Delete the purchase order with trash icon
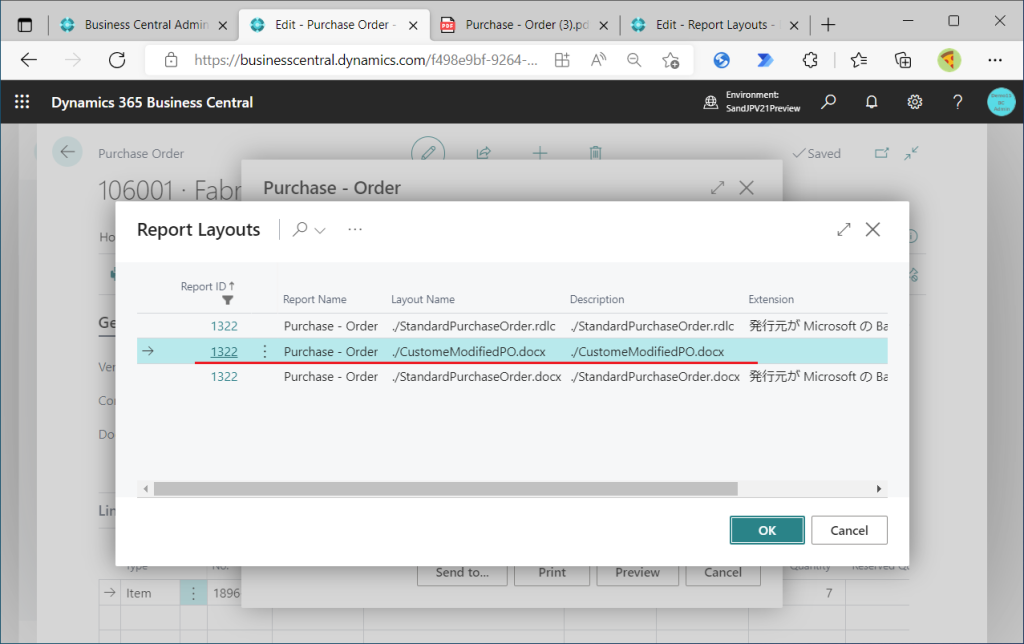Screen dimensions: 1024x644 pyautogui.click(x=595, y=153)
